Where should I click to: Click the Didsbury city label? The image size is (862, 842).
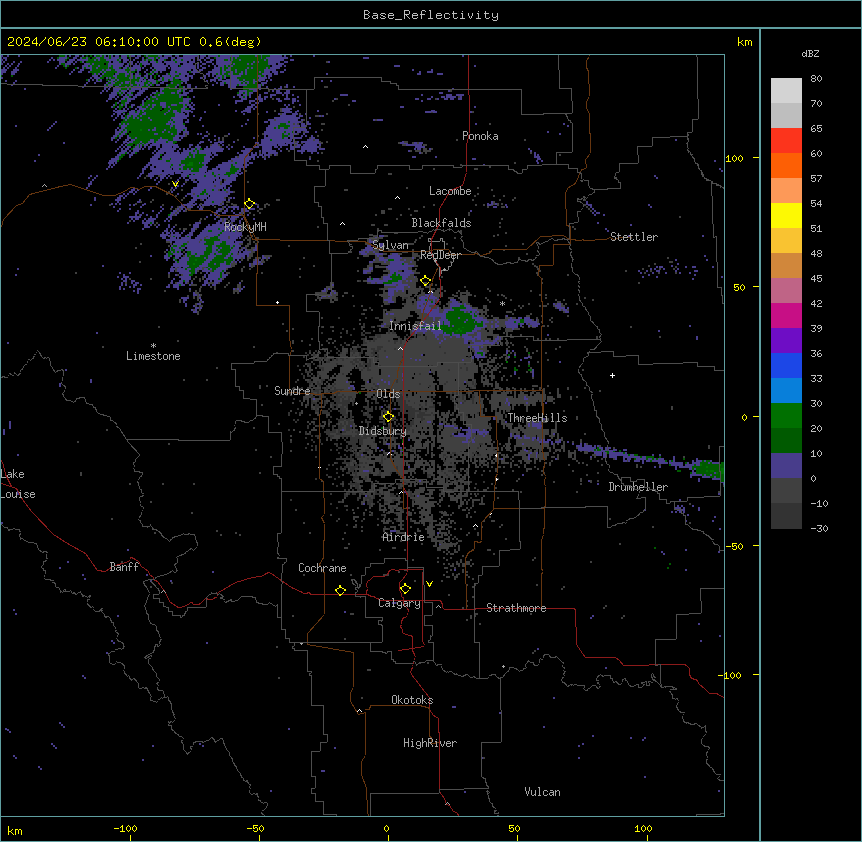point(383,431)
